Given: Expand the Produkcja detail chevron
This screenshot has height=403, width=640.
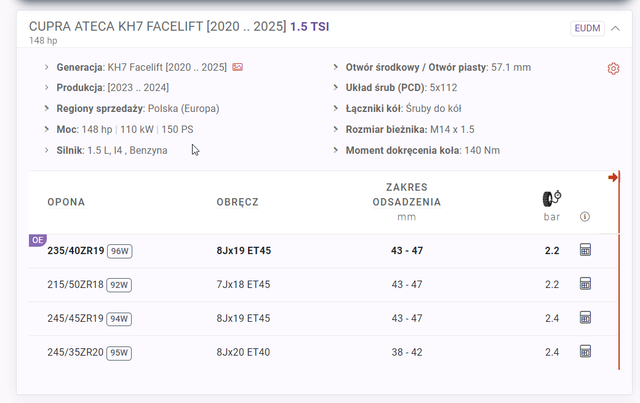Looking at the screenshot, I should coord(47,87).
